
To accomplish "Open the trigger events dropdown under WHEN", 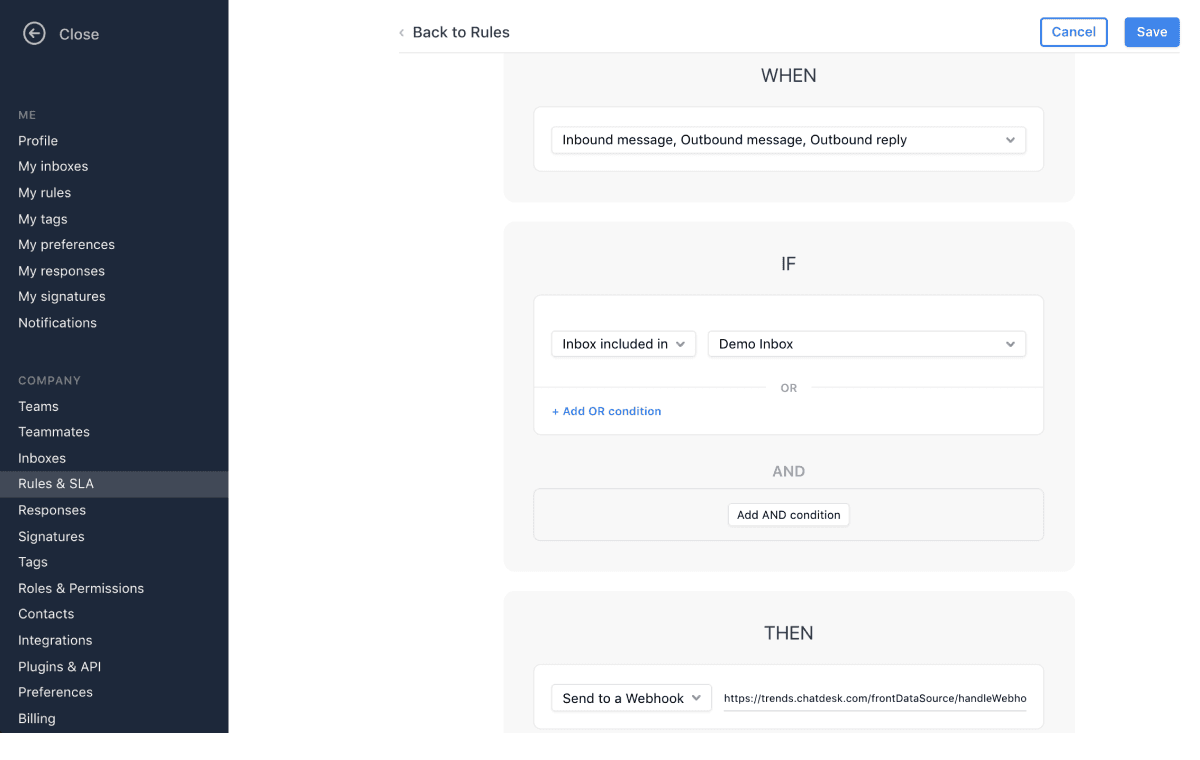I will pyautogui.click(x=789, y=140).
